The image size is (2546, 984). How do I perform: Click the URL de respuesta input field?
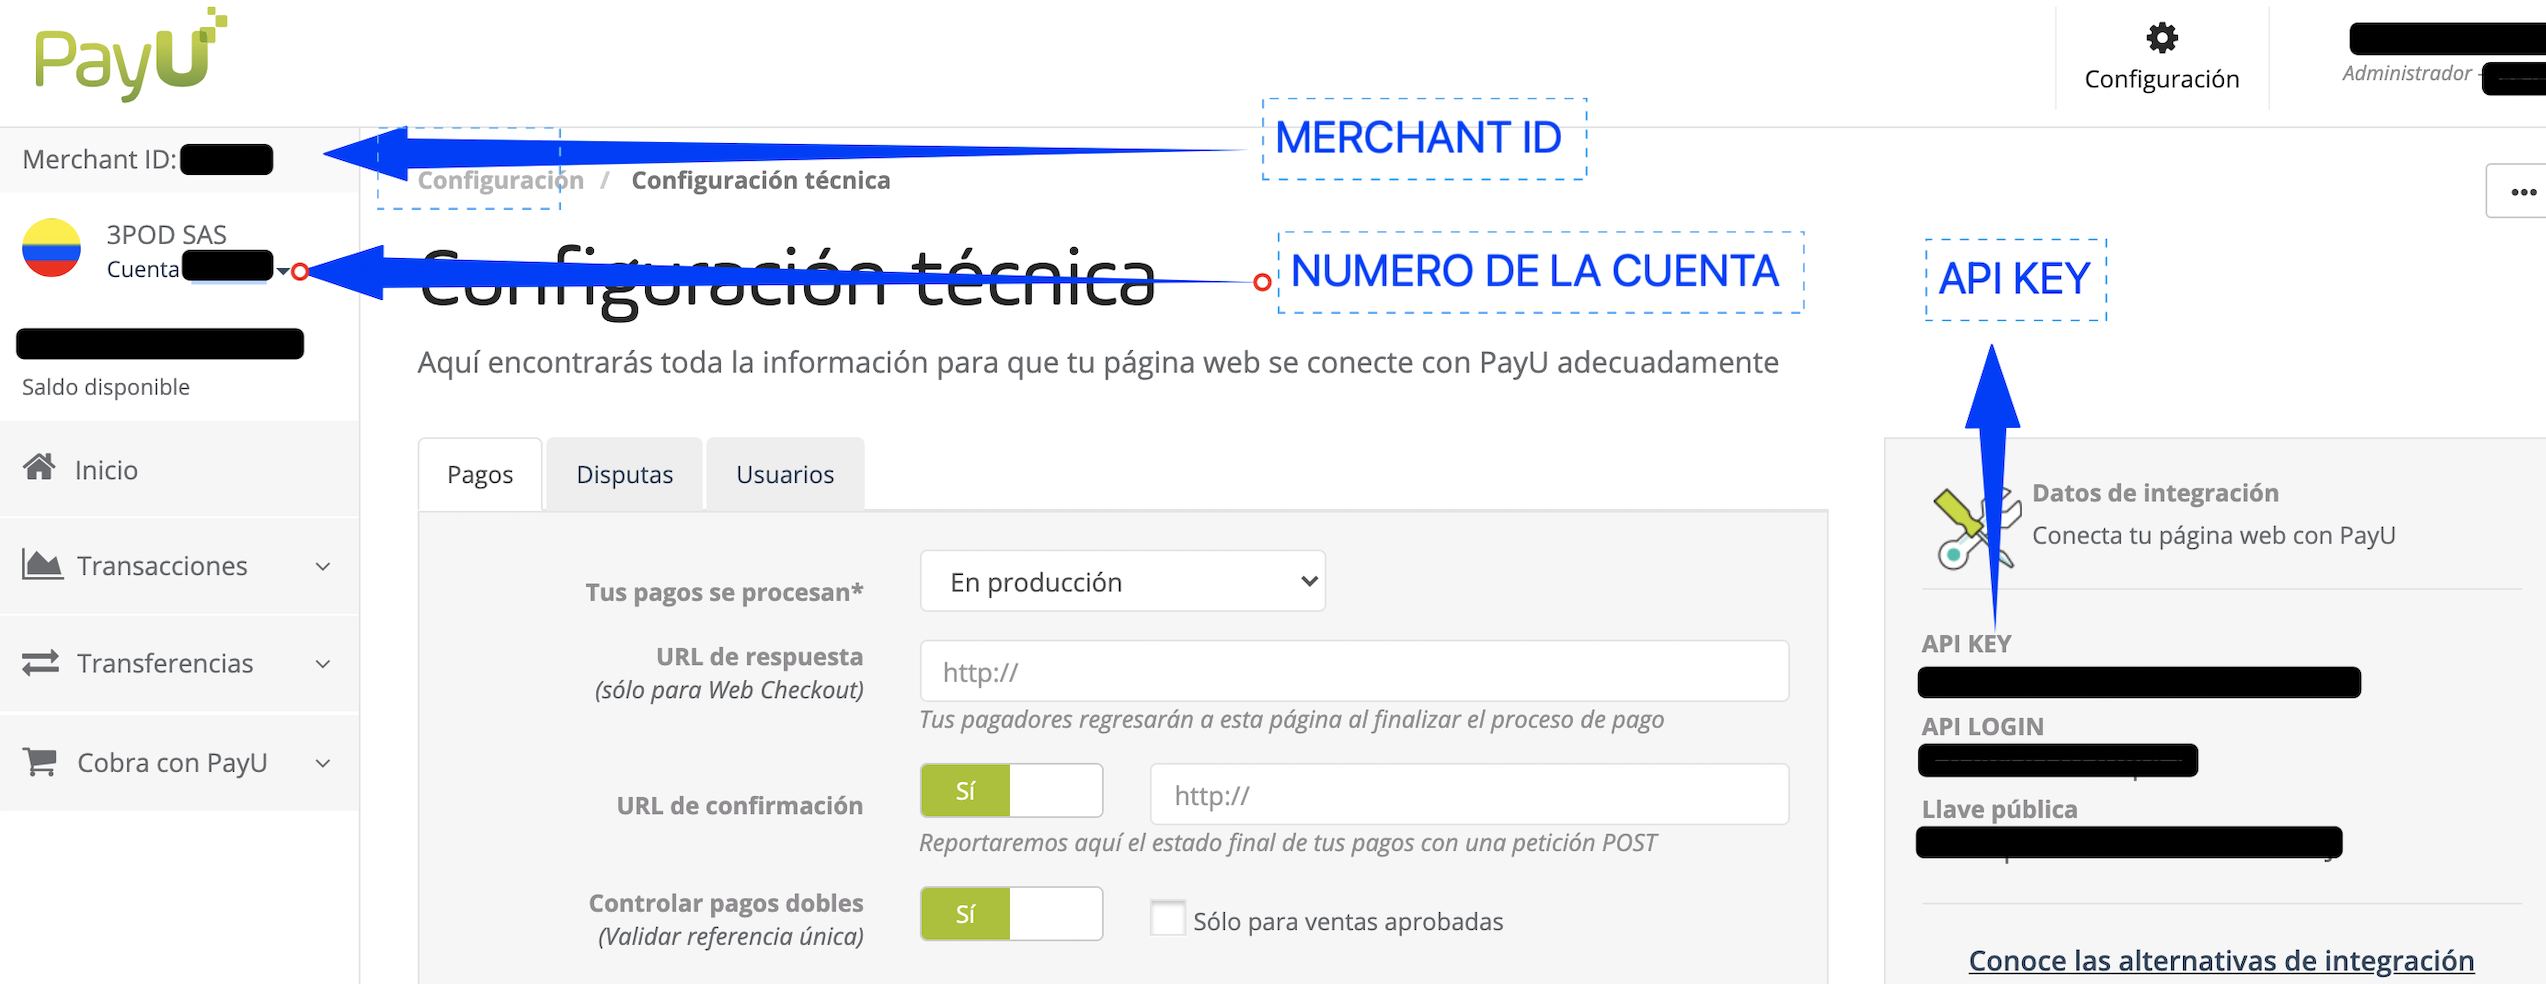coord(1354,671)
